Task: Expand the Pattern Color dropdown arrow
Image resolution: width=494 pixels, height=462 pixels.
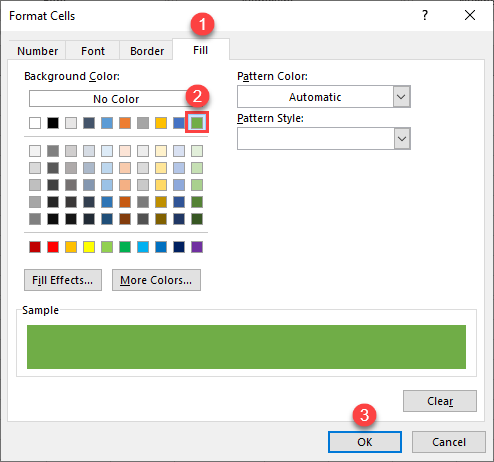Action: point(401,97)
